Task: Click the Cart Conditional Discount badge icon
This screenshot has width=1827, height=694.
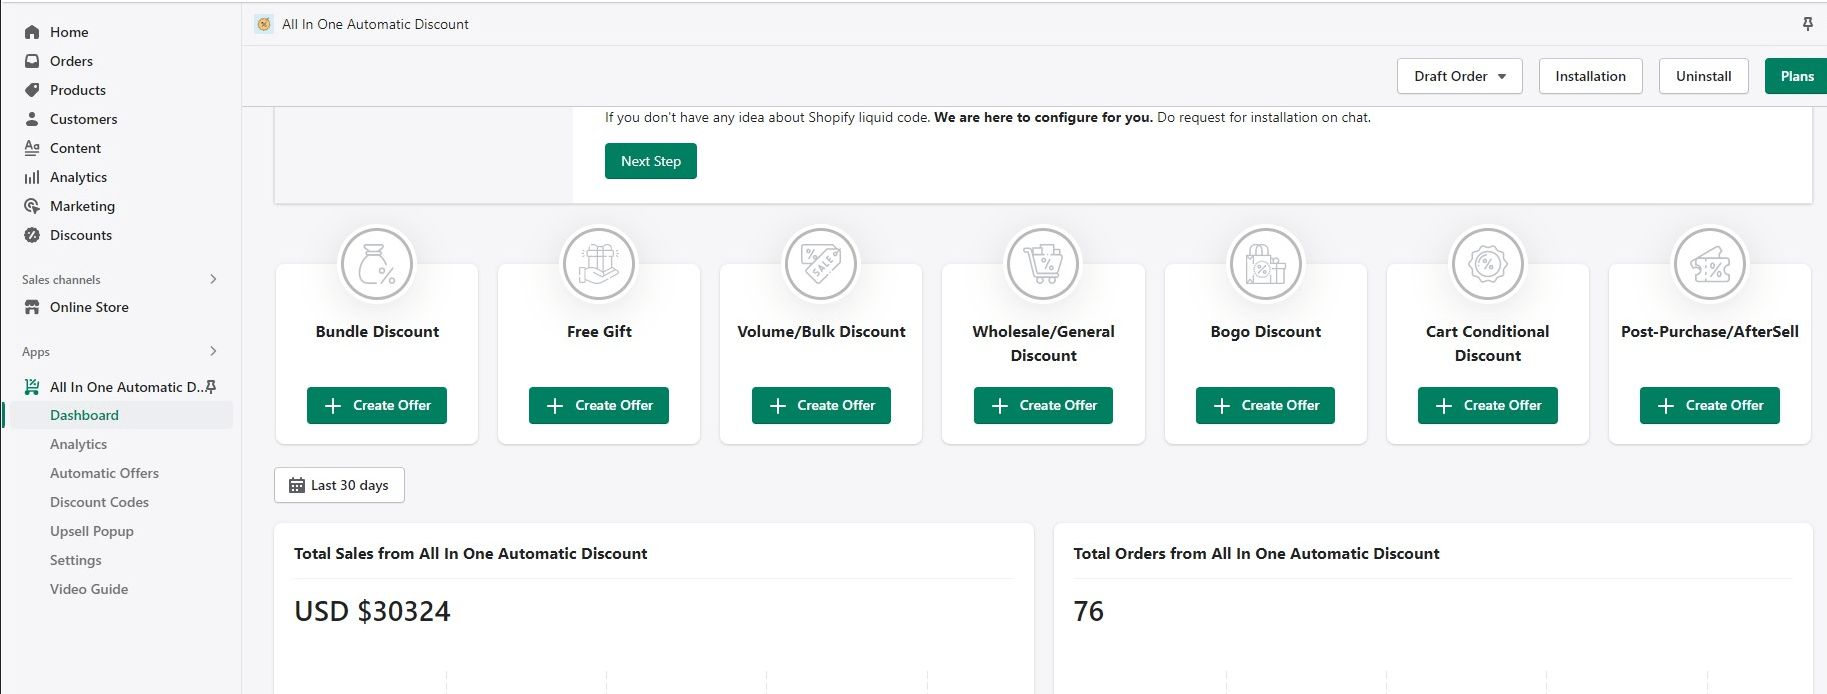Action: (1487, 265)
